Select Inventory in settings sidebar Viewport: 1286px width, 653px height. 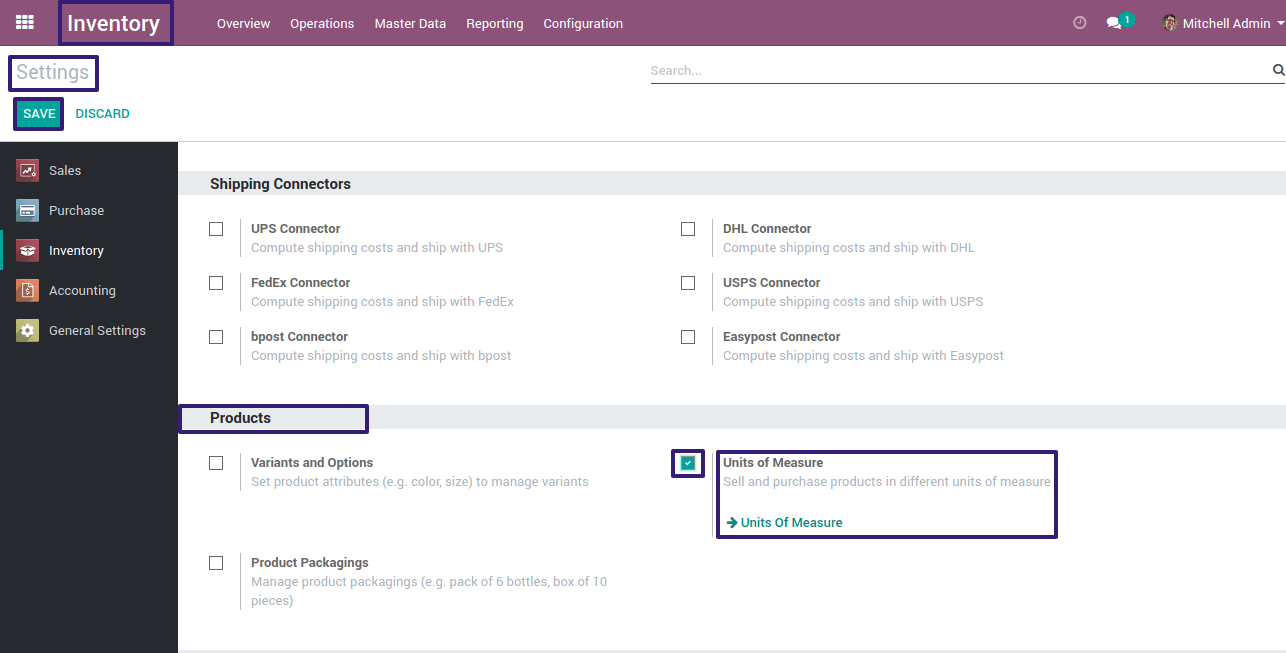89,251
